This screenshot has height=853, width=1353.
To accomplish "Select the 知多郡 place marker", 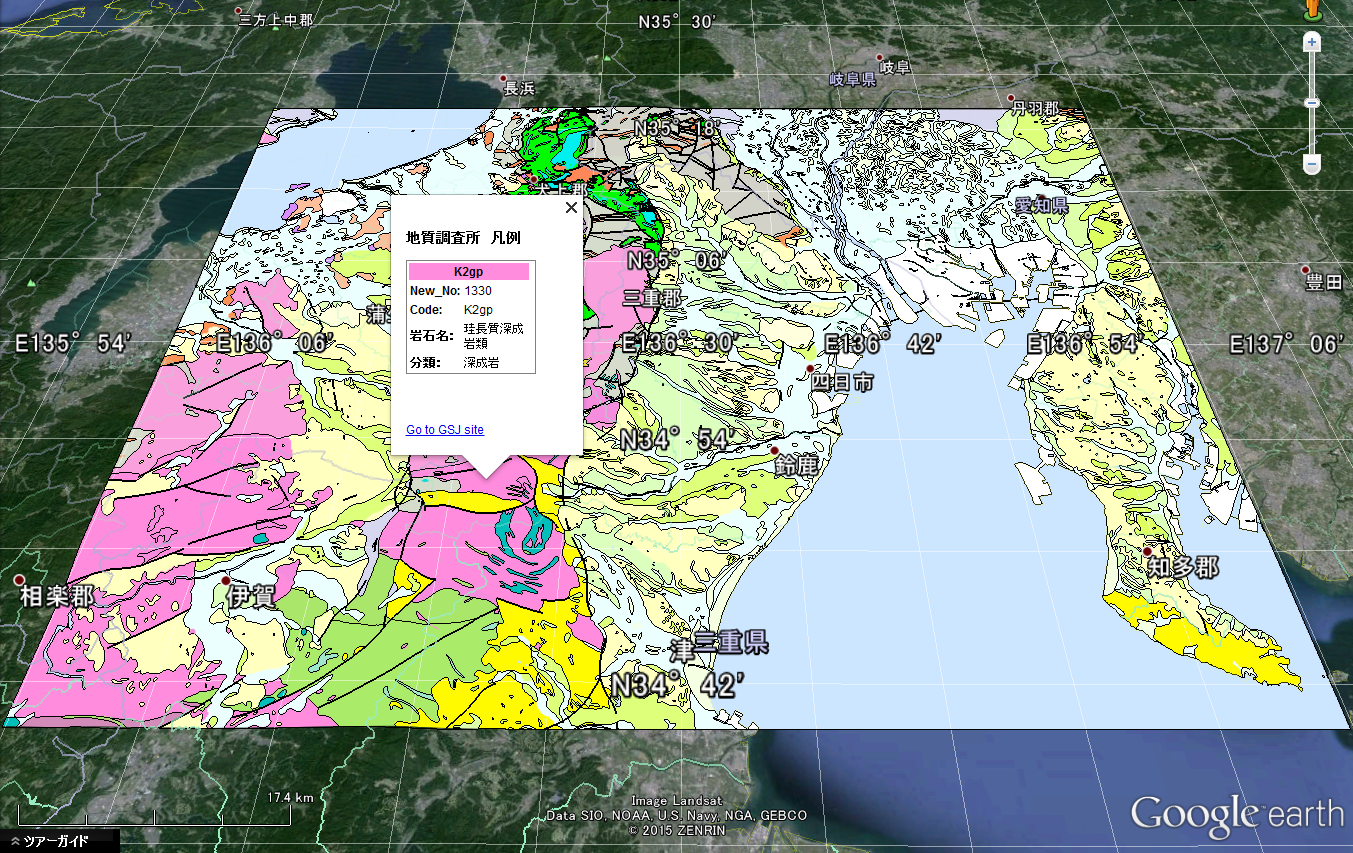I will click(1148, 552).
